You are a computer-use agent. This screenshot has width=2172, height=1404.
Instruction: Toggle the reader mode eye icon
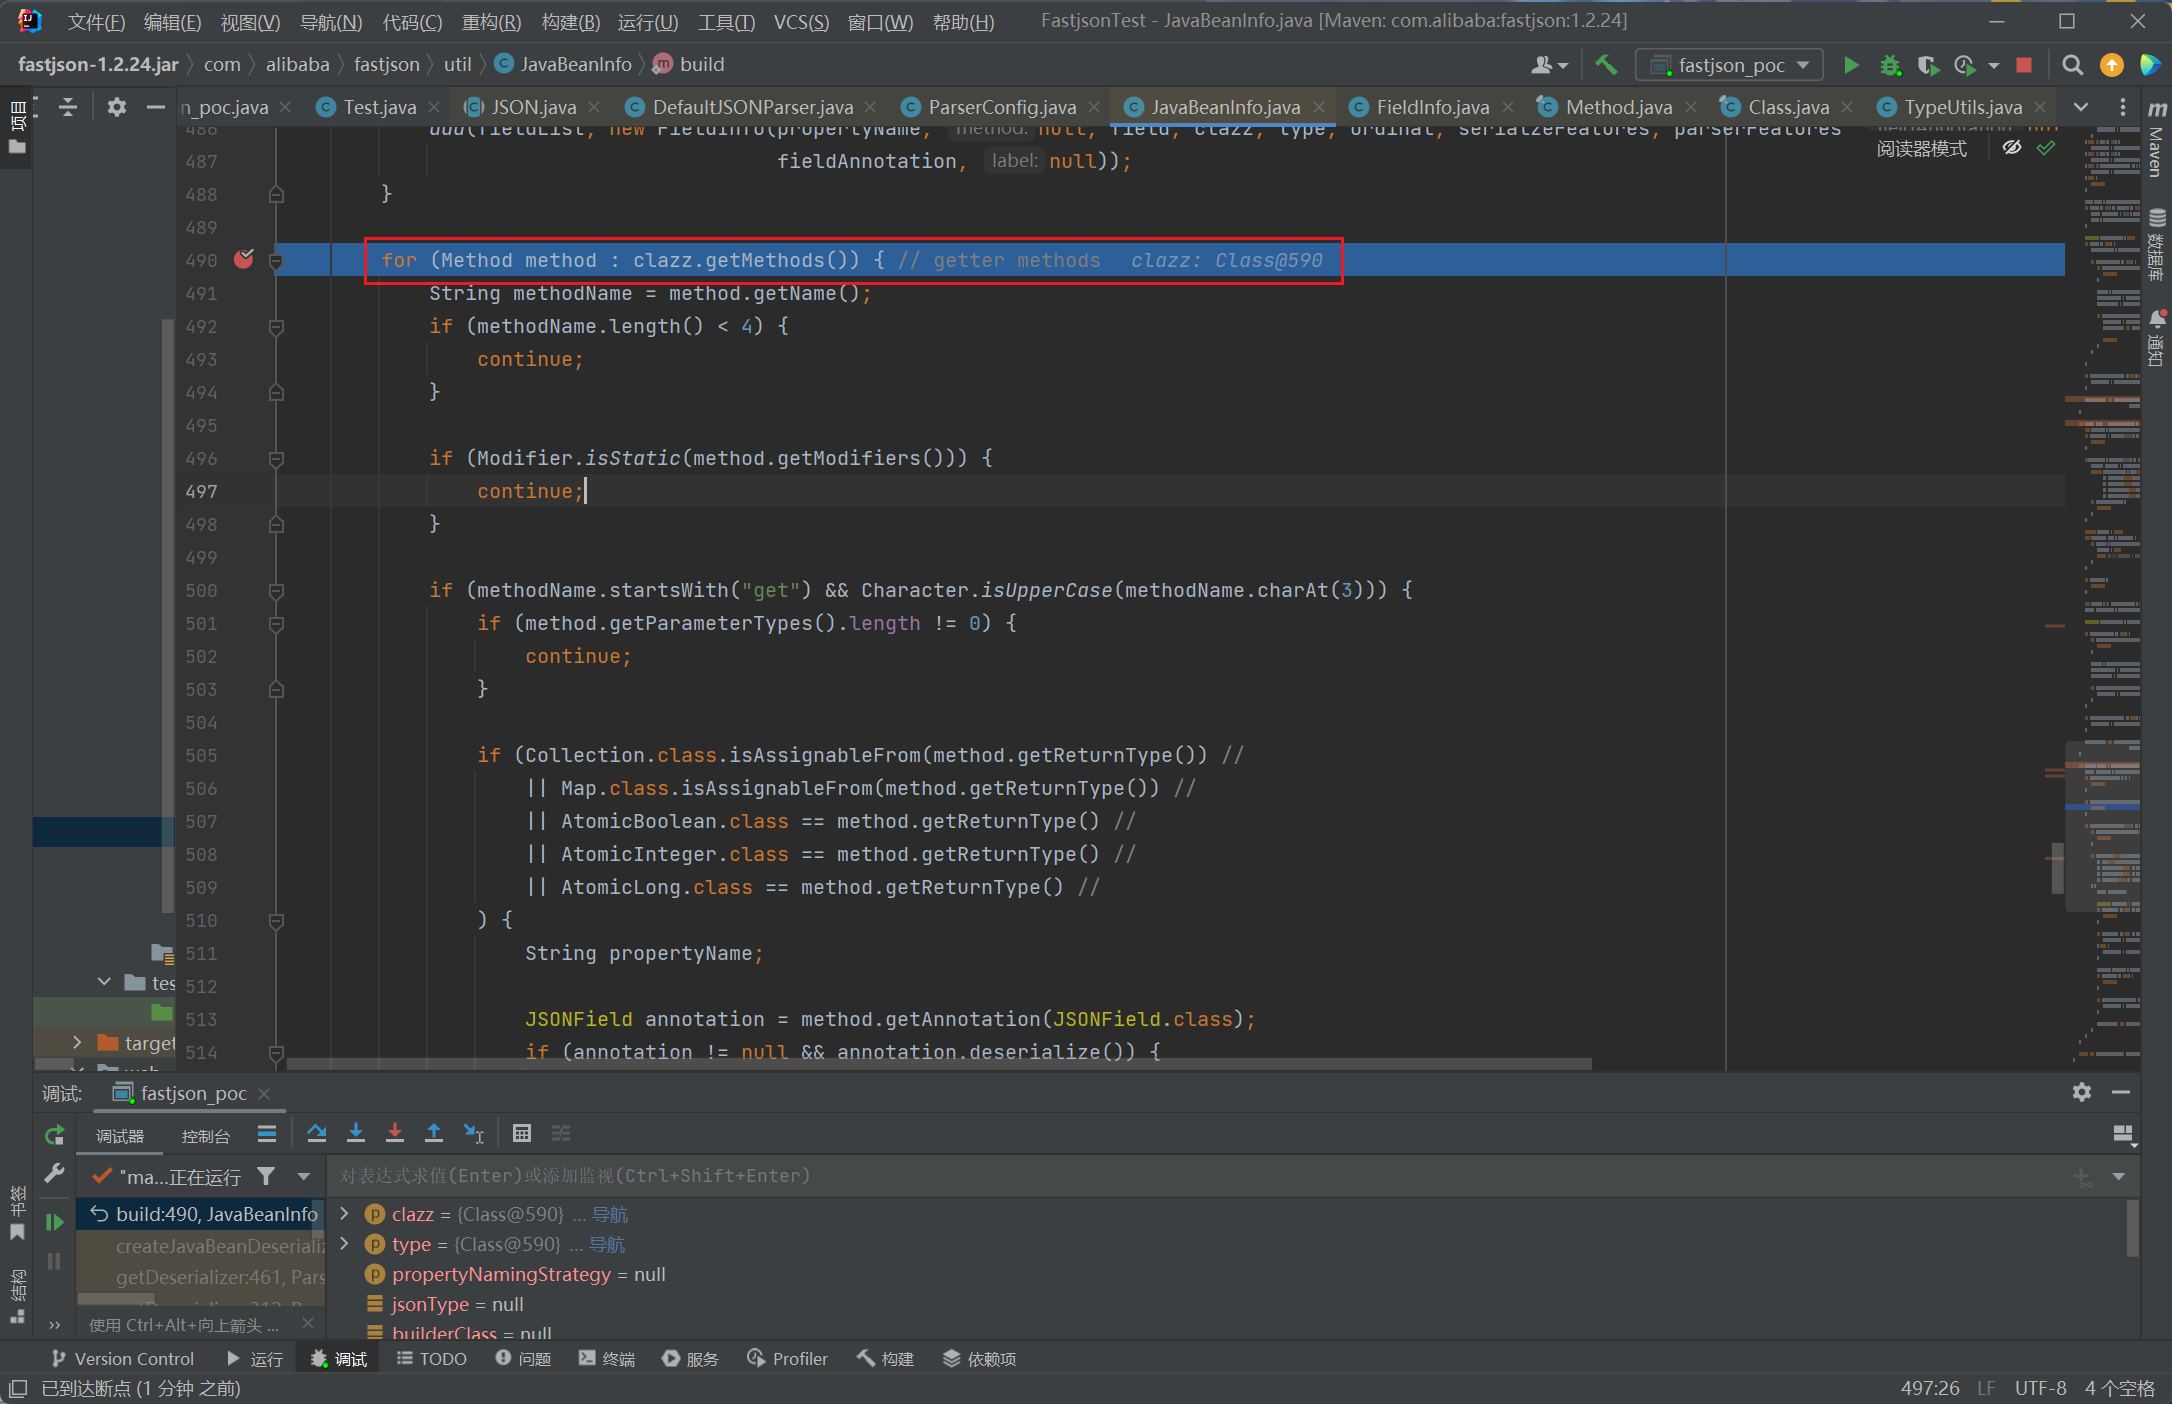coord(2012,148)
